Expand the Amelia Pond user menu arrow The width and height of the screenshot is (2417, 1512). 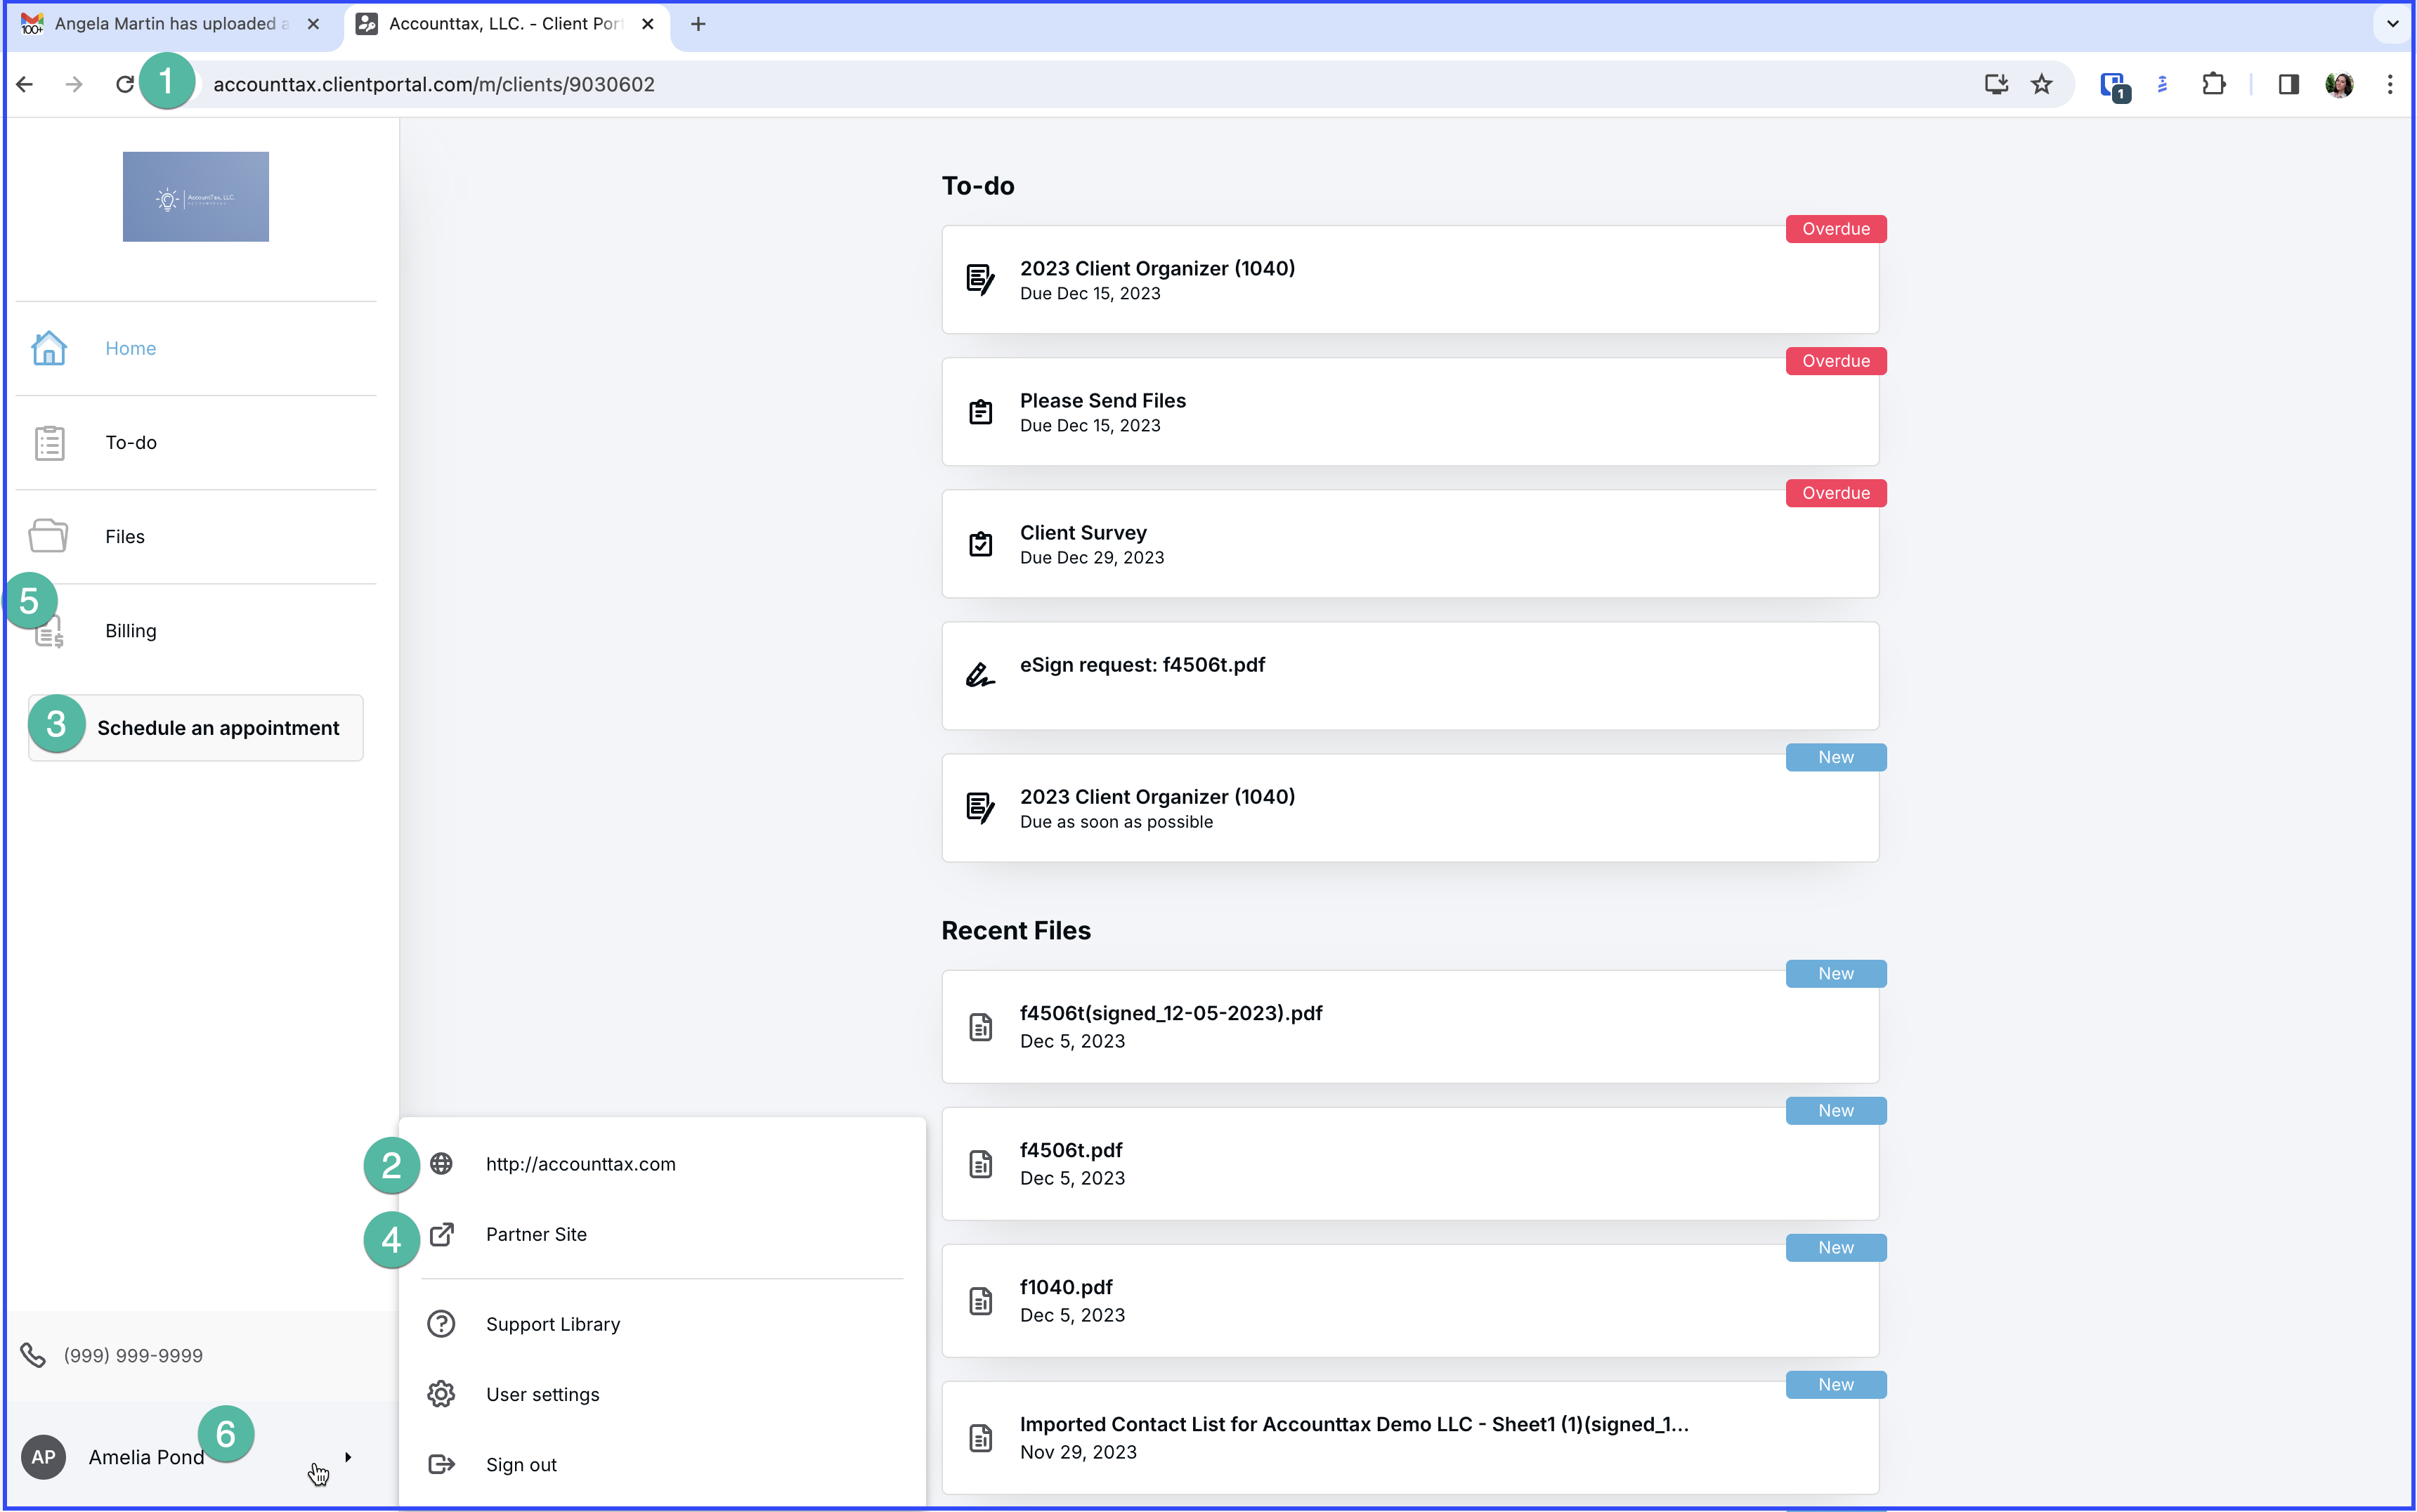point(347,1457)
